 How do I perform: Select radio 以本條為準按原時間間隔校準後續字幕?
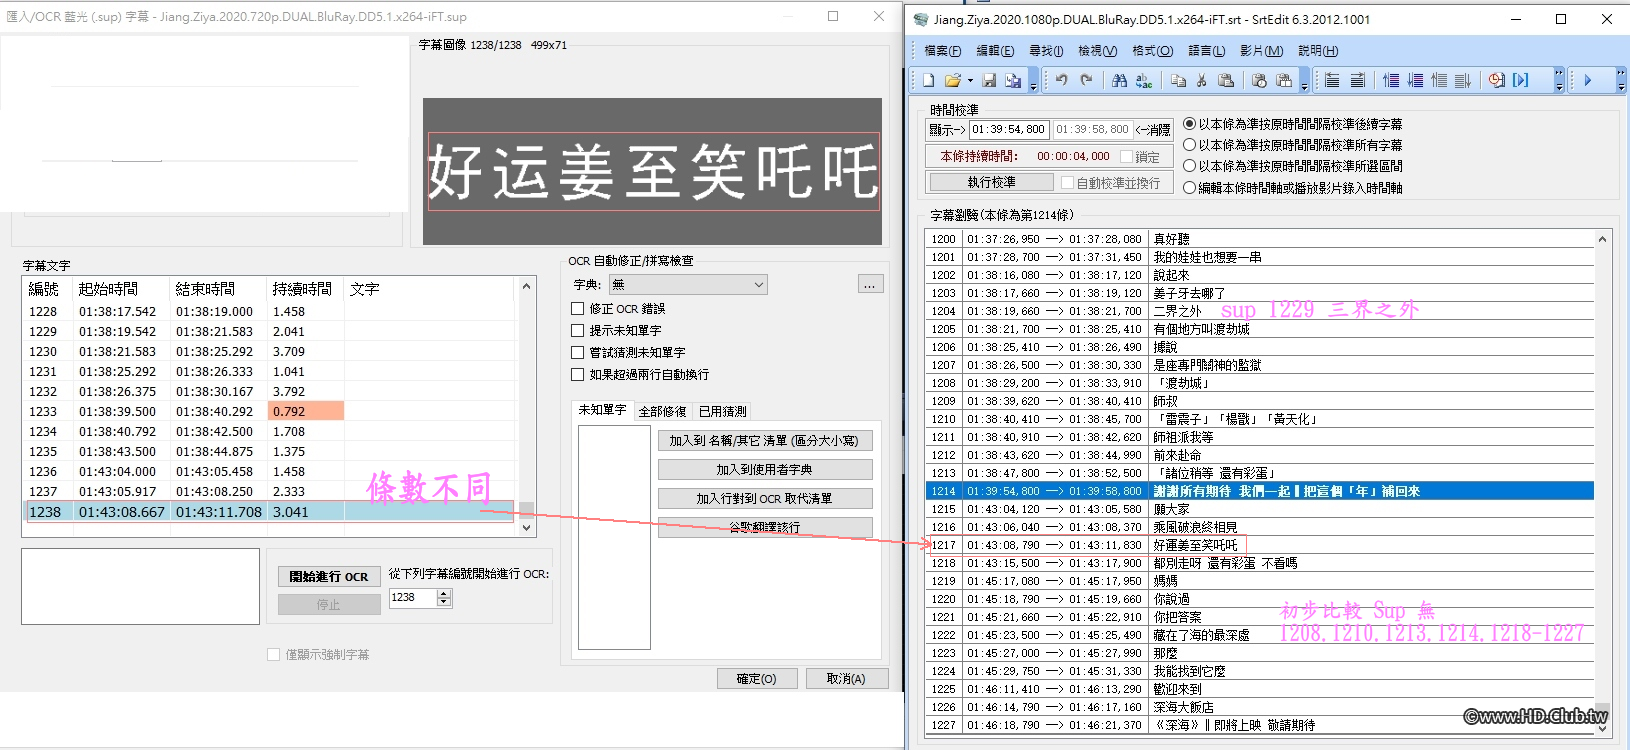[x=1190, y=124]
